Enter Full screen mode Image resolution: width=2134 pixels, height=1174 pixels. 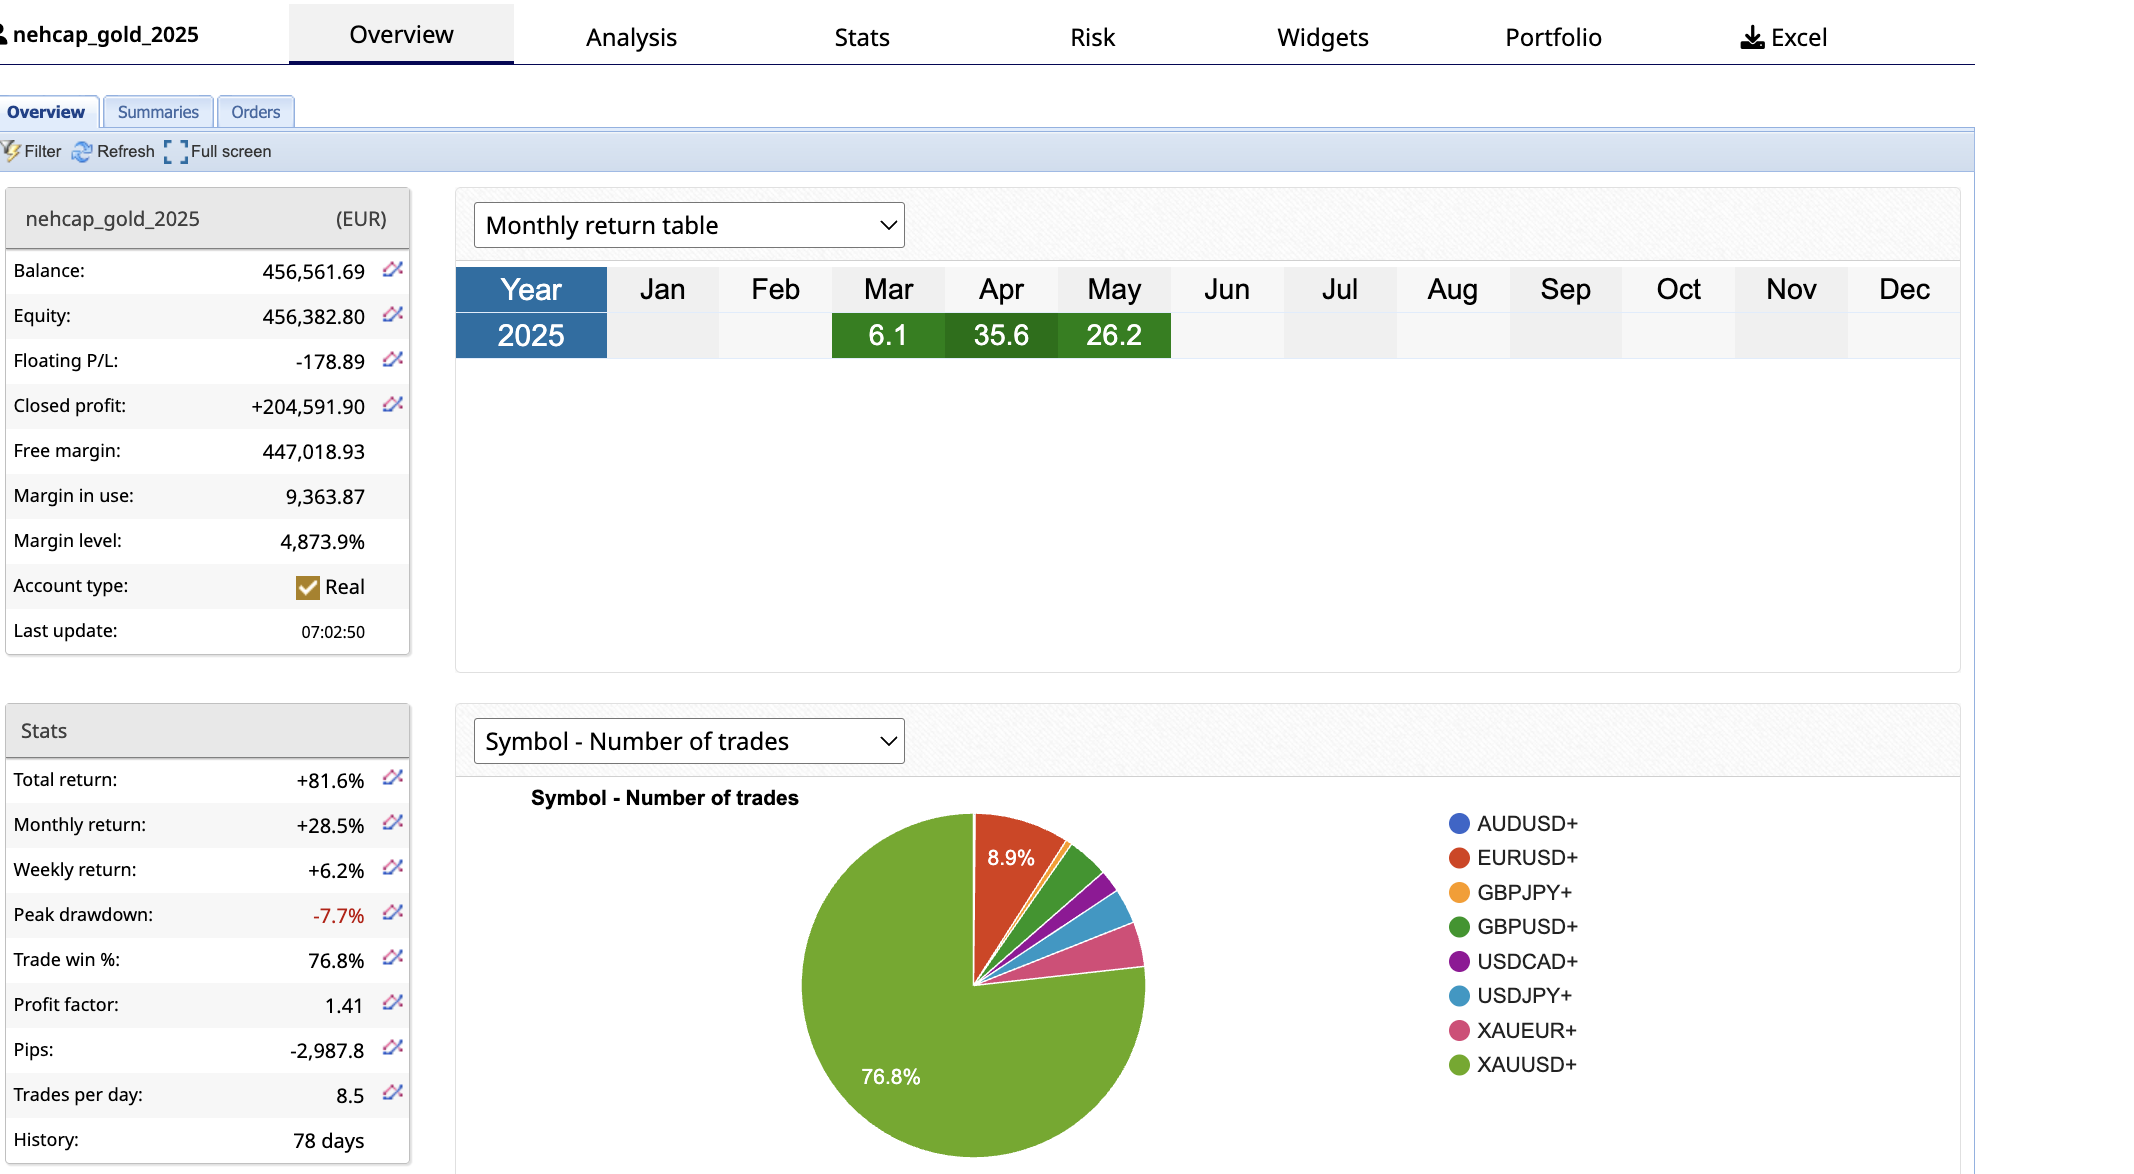(176, 151)
